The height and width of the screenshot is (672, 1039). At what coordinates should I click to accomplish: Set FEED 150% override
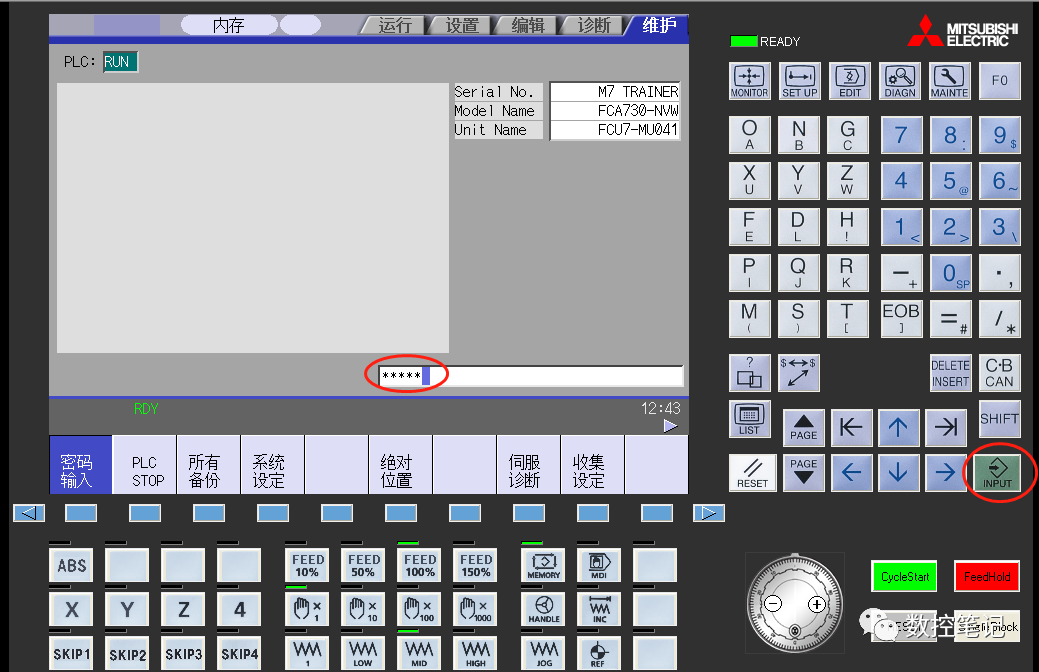coord(476,565)
